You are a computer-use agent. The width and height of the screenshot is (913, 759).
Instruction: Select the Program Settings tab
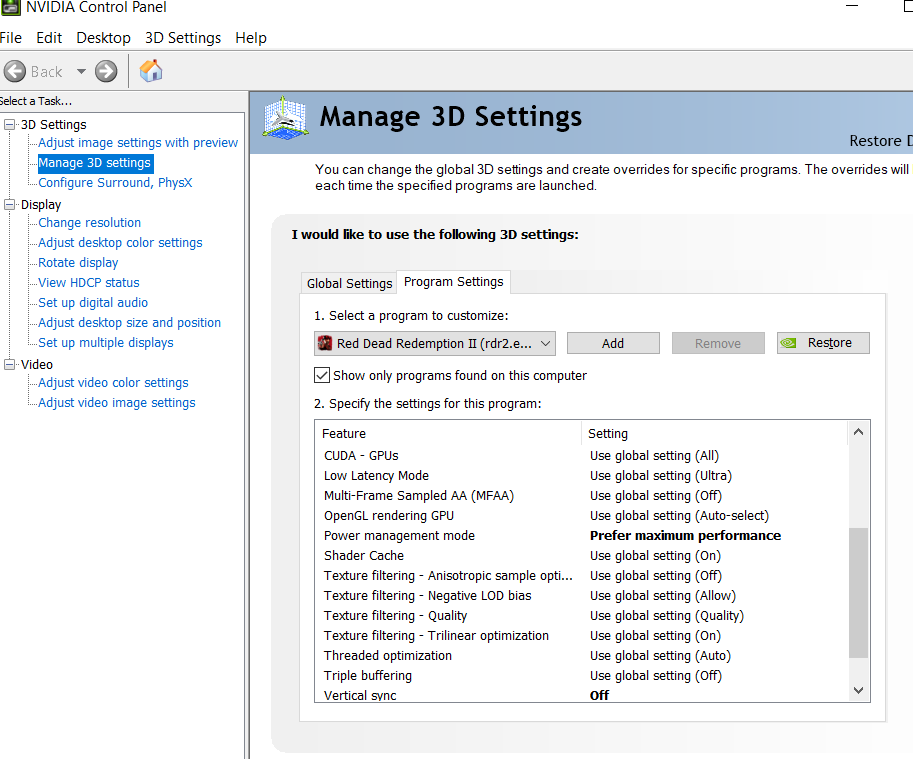point(454,282)
